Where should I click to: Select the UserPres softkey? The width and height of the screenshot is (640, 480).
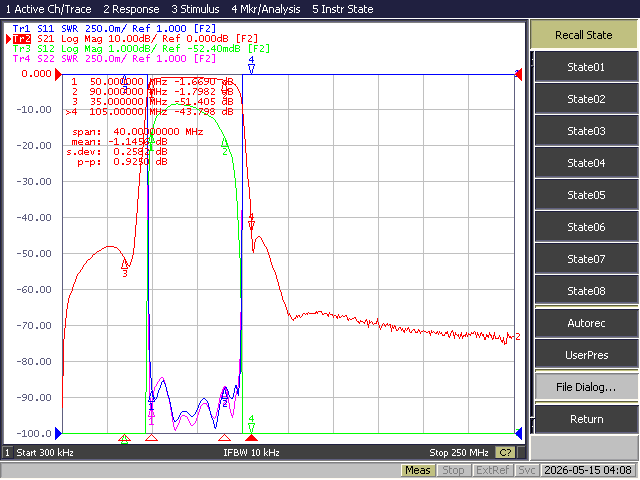[x=586, y=355]
